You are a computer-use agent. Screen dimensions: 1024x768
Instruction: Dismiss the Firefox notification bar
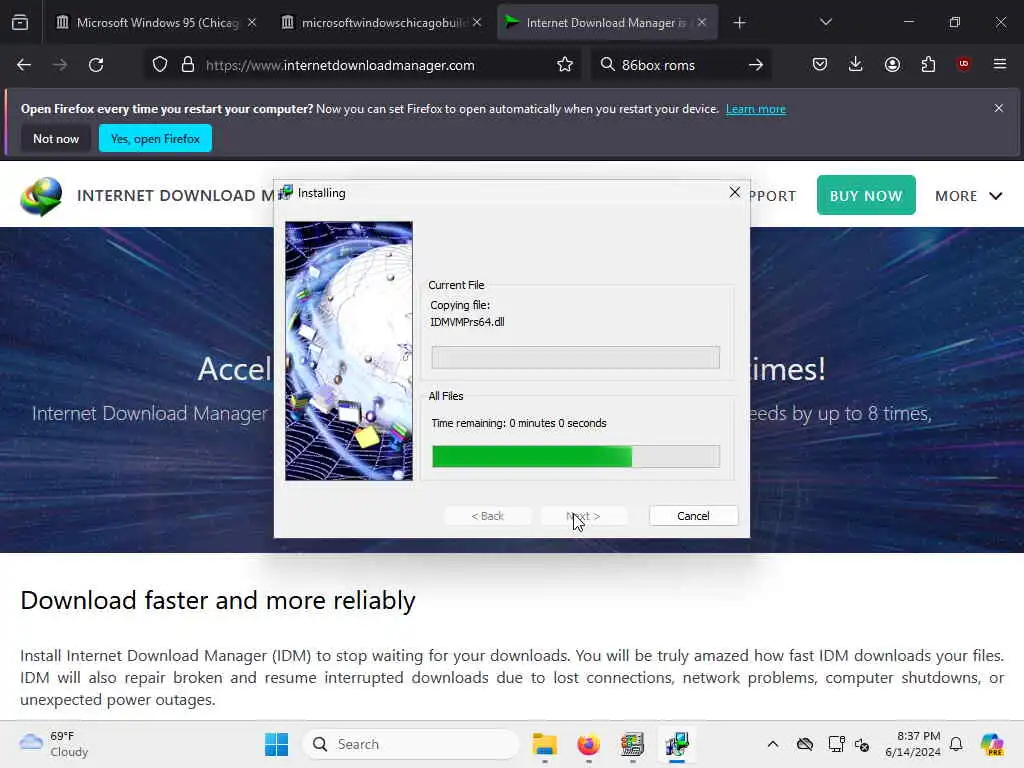[x=999, y=108]
